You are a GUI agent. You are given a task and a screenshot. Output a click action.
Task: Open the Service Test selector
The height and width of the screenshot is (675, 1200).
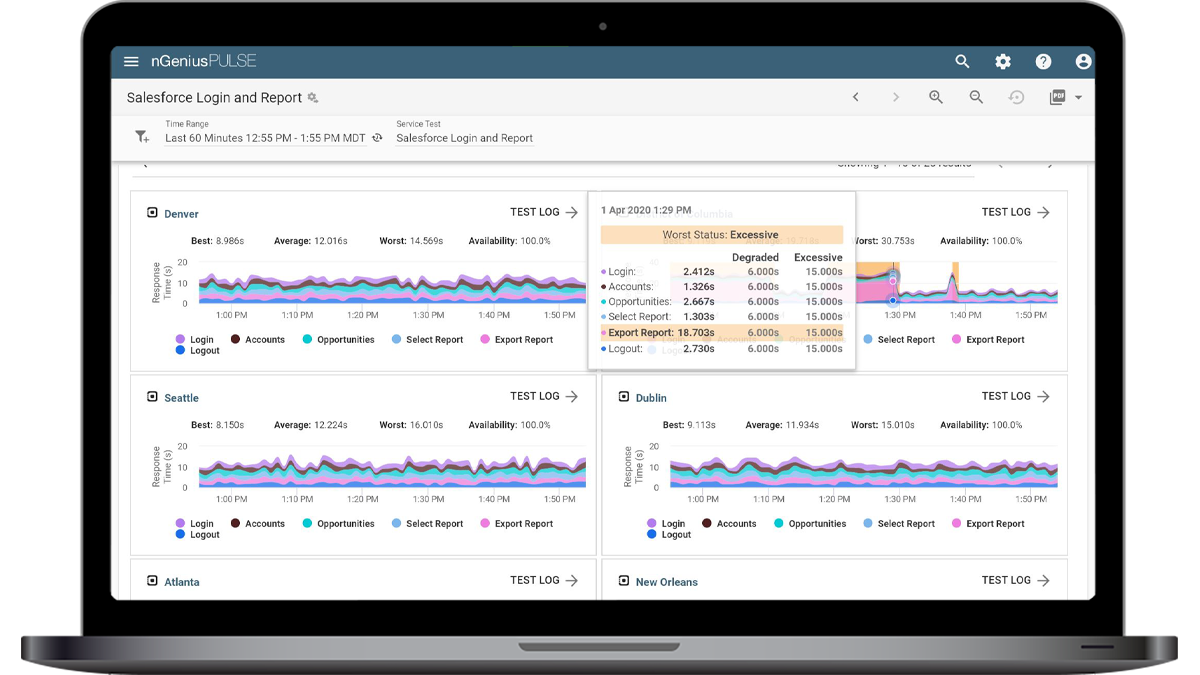click(x=464, y=138)
